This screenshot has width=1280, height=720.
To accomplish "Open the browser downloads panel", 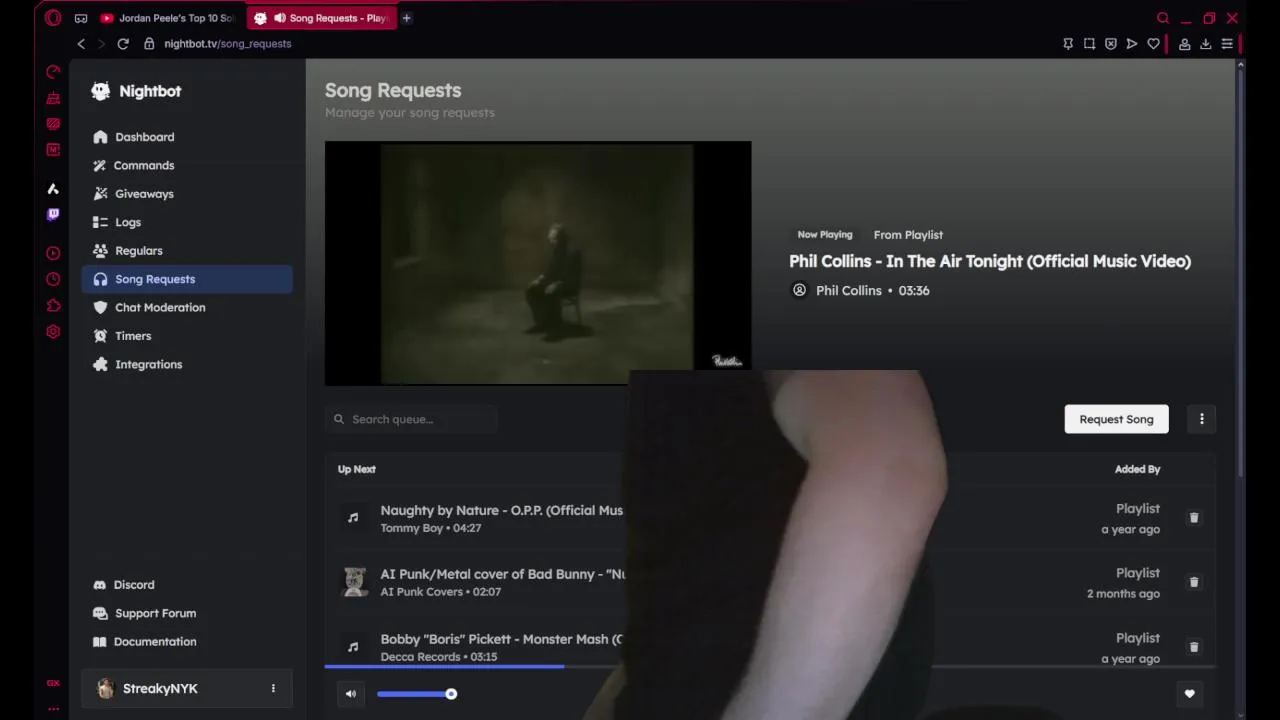I will [1206, 44].
